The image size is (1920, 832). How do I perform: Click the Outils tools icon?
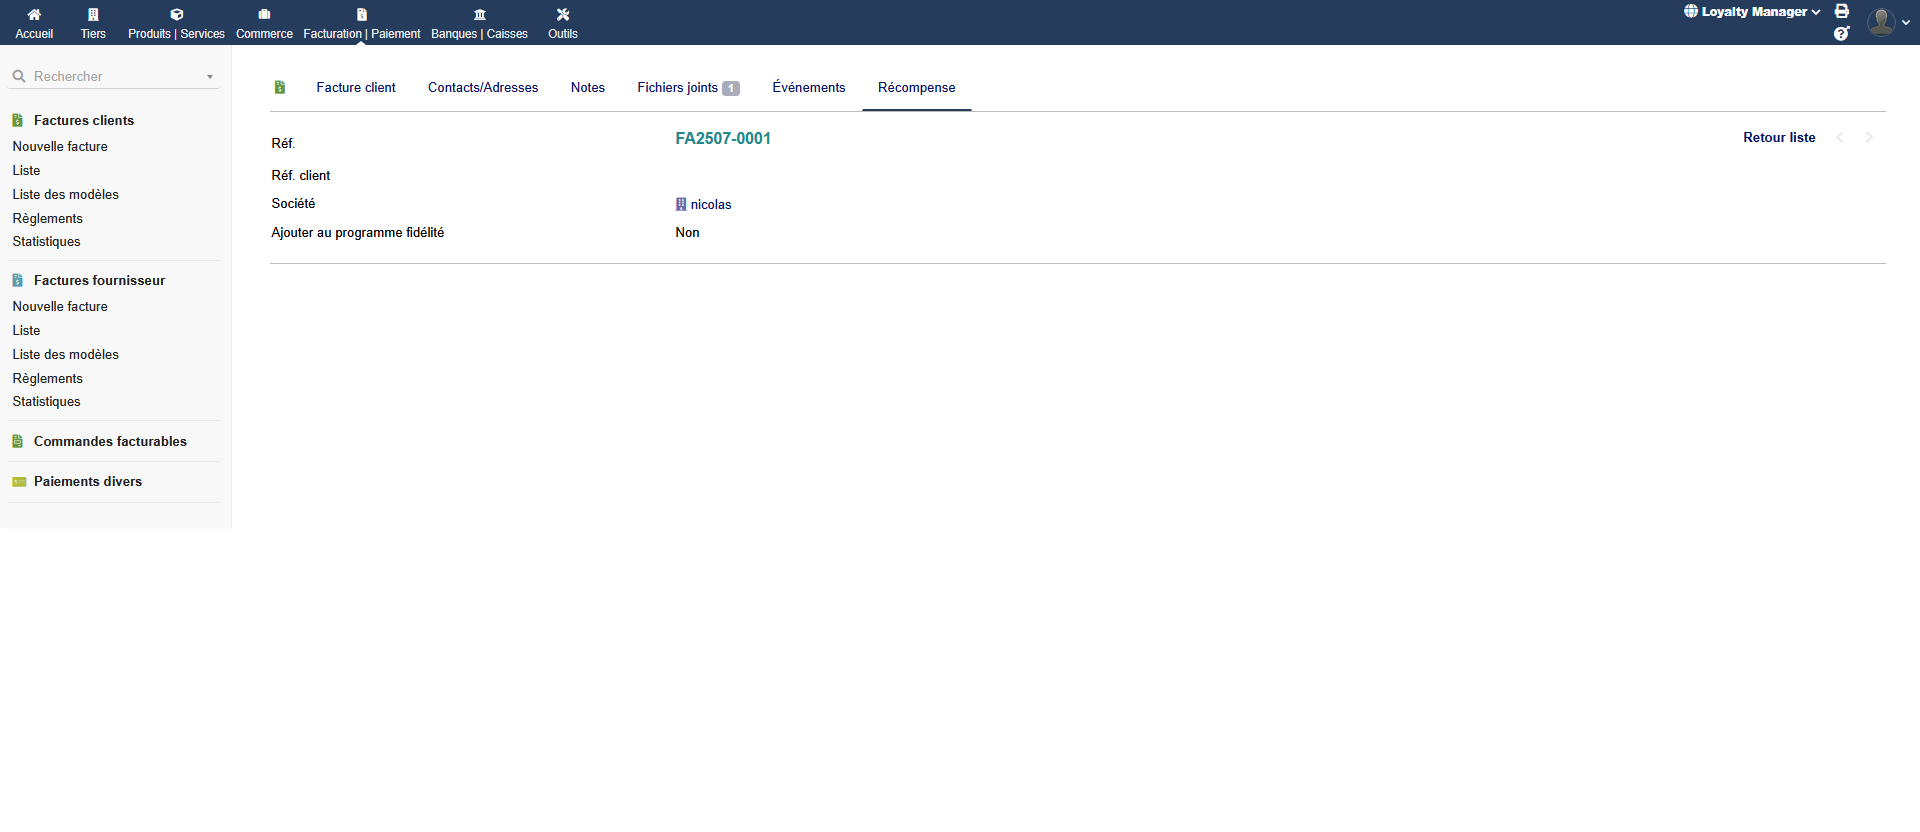(x=563, y=15)
